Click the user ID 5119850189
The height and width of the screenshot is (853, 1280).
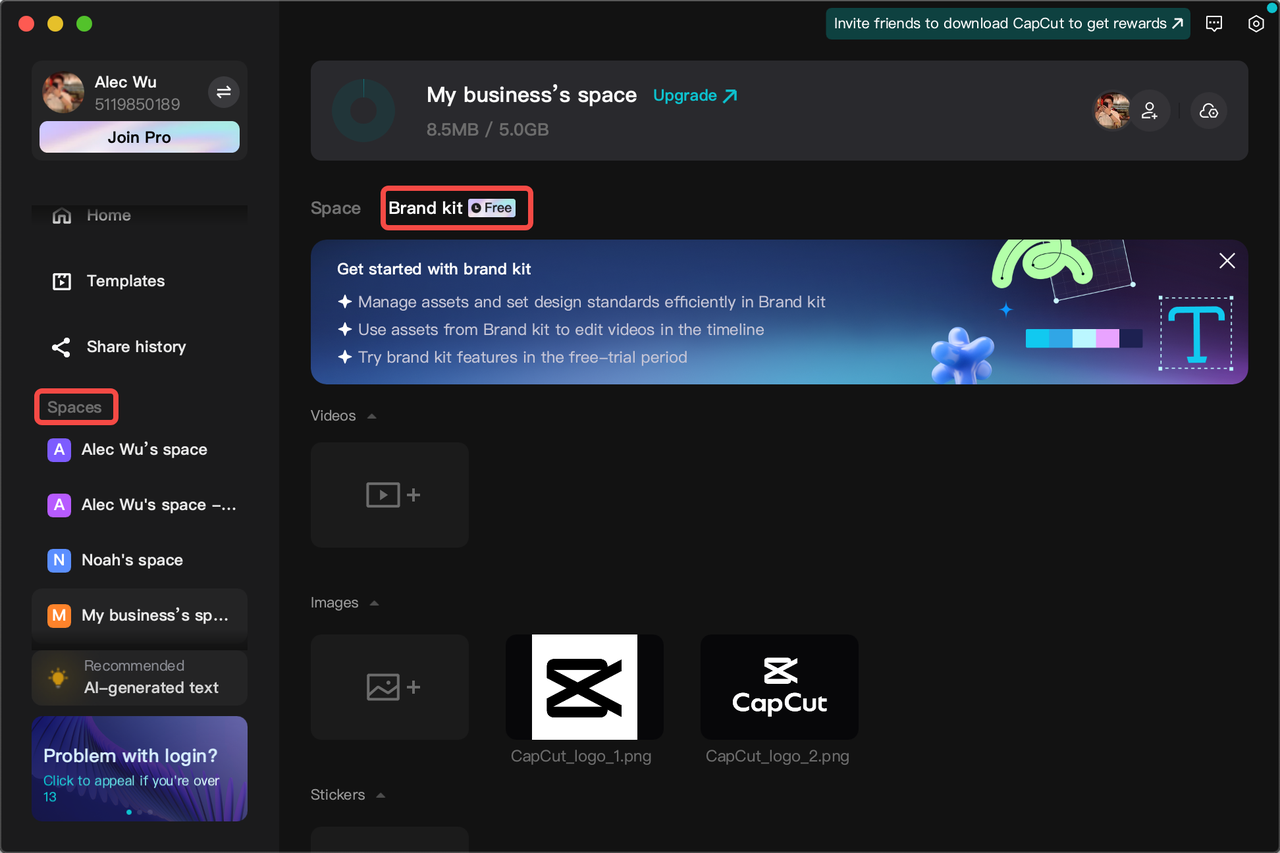(138, 104)
